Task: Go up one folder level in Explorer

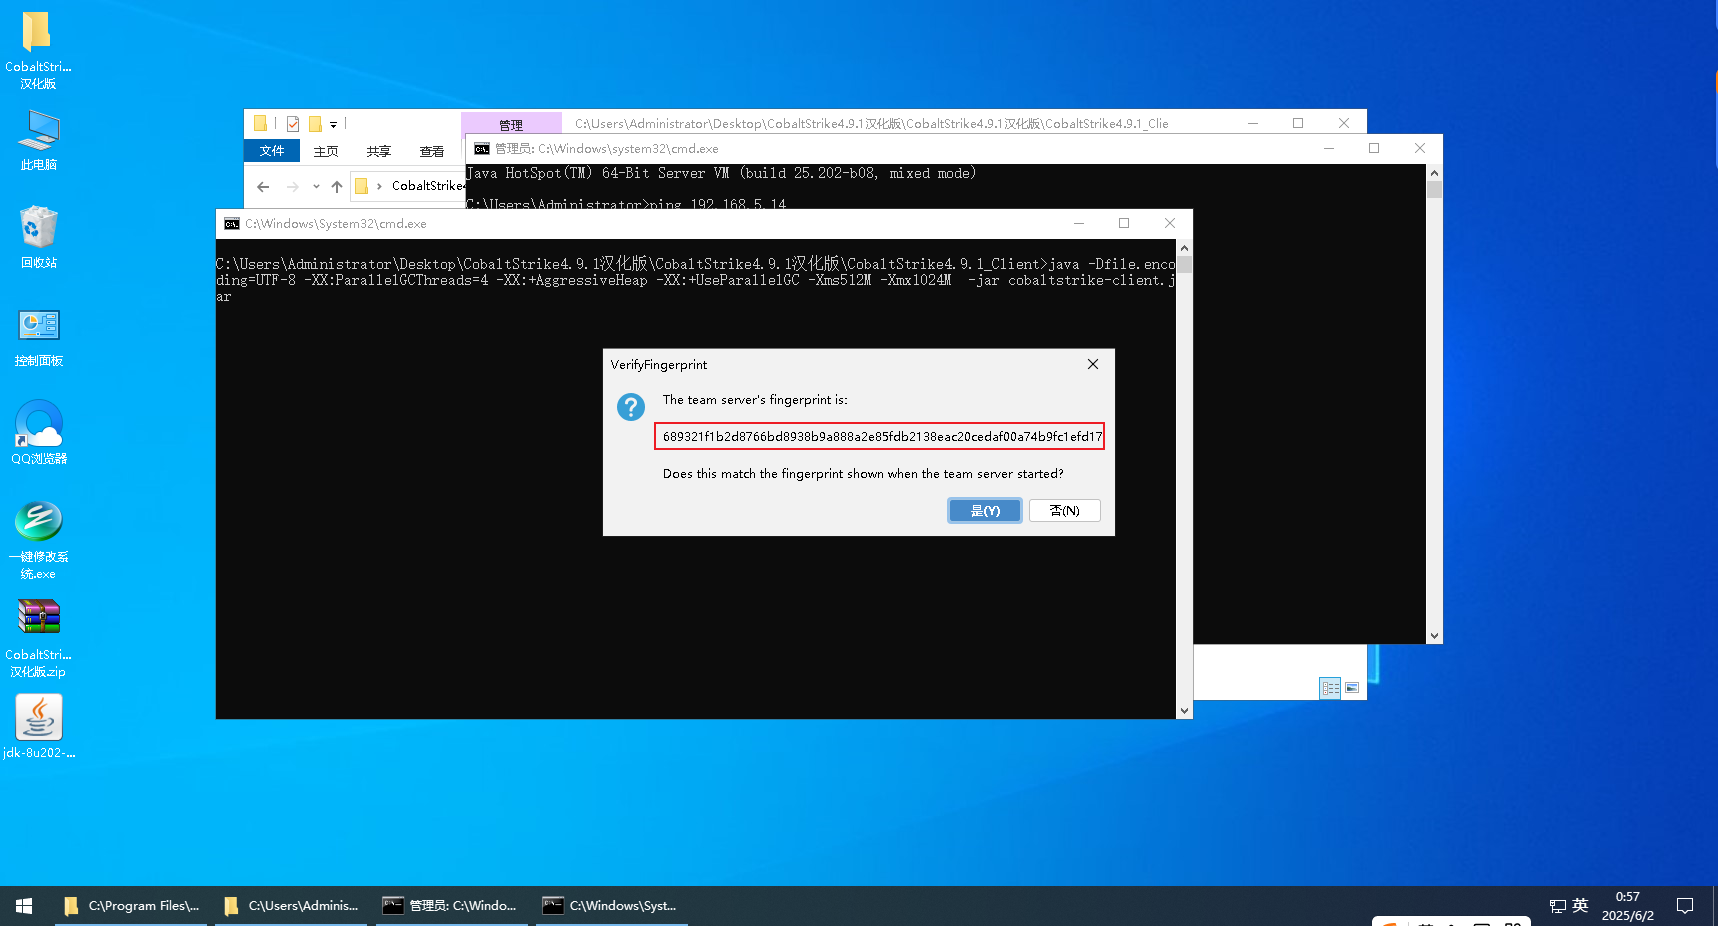Action: (337, 186)
